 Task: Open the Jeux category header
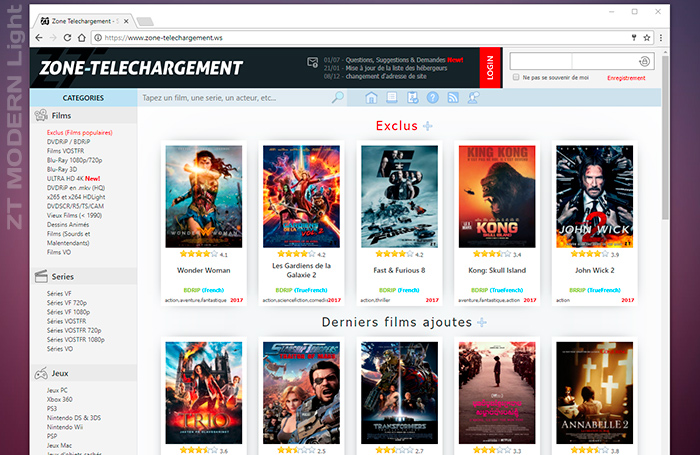click(x=84, y=373)
